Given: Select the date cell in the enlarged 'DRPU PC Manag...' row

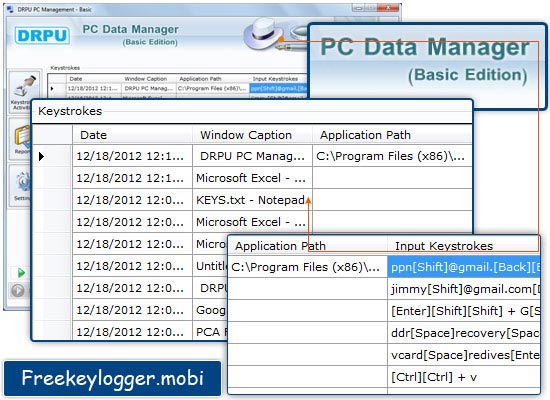Looking at the screenshot, I should coord(132,156).
